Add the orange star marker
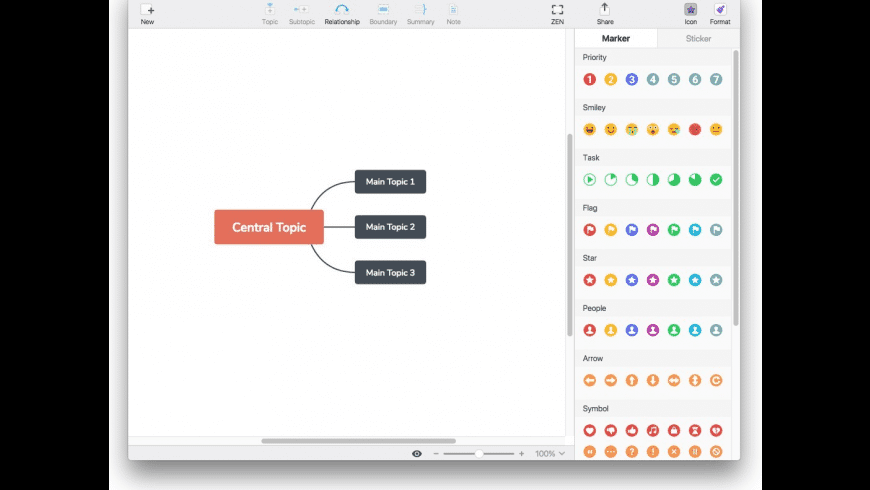Viewport: 870px width, 490px height. (610, 280)
